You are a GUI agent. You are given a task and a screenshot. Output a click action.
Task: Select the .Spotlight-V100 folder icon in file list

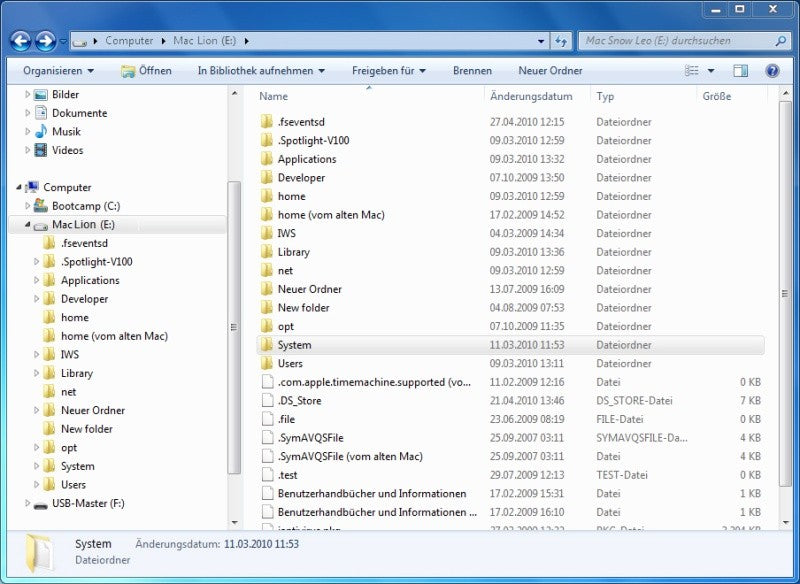(x=266, y=140)
